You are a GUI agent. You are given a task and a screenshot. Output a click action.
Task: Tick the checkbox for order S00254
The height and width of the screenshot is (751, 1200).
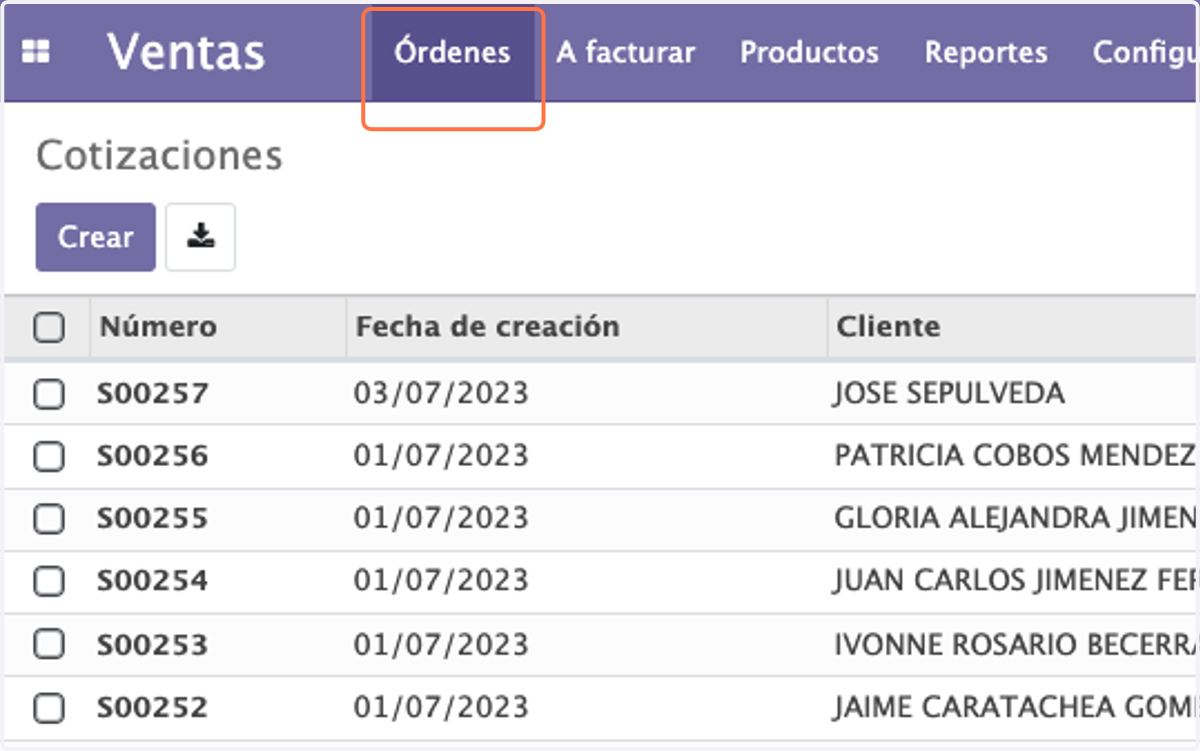[x=49, y=581]
